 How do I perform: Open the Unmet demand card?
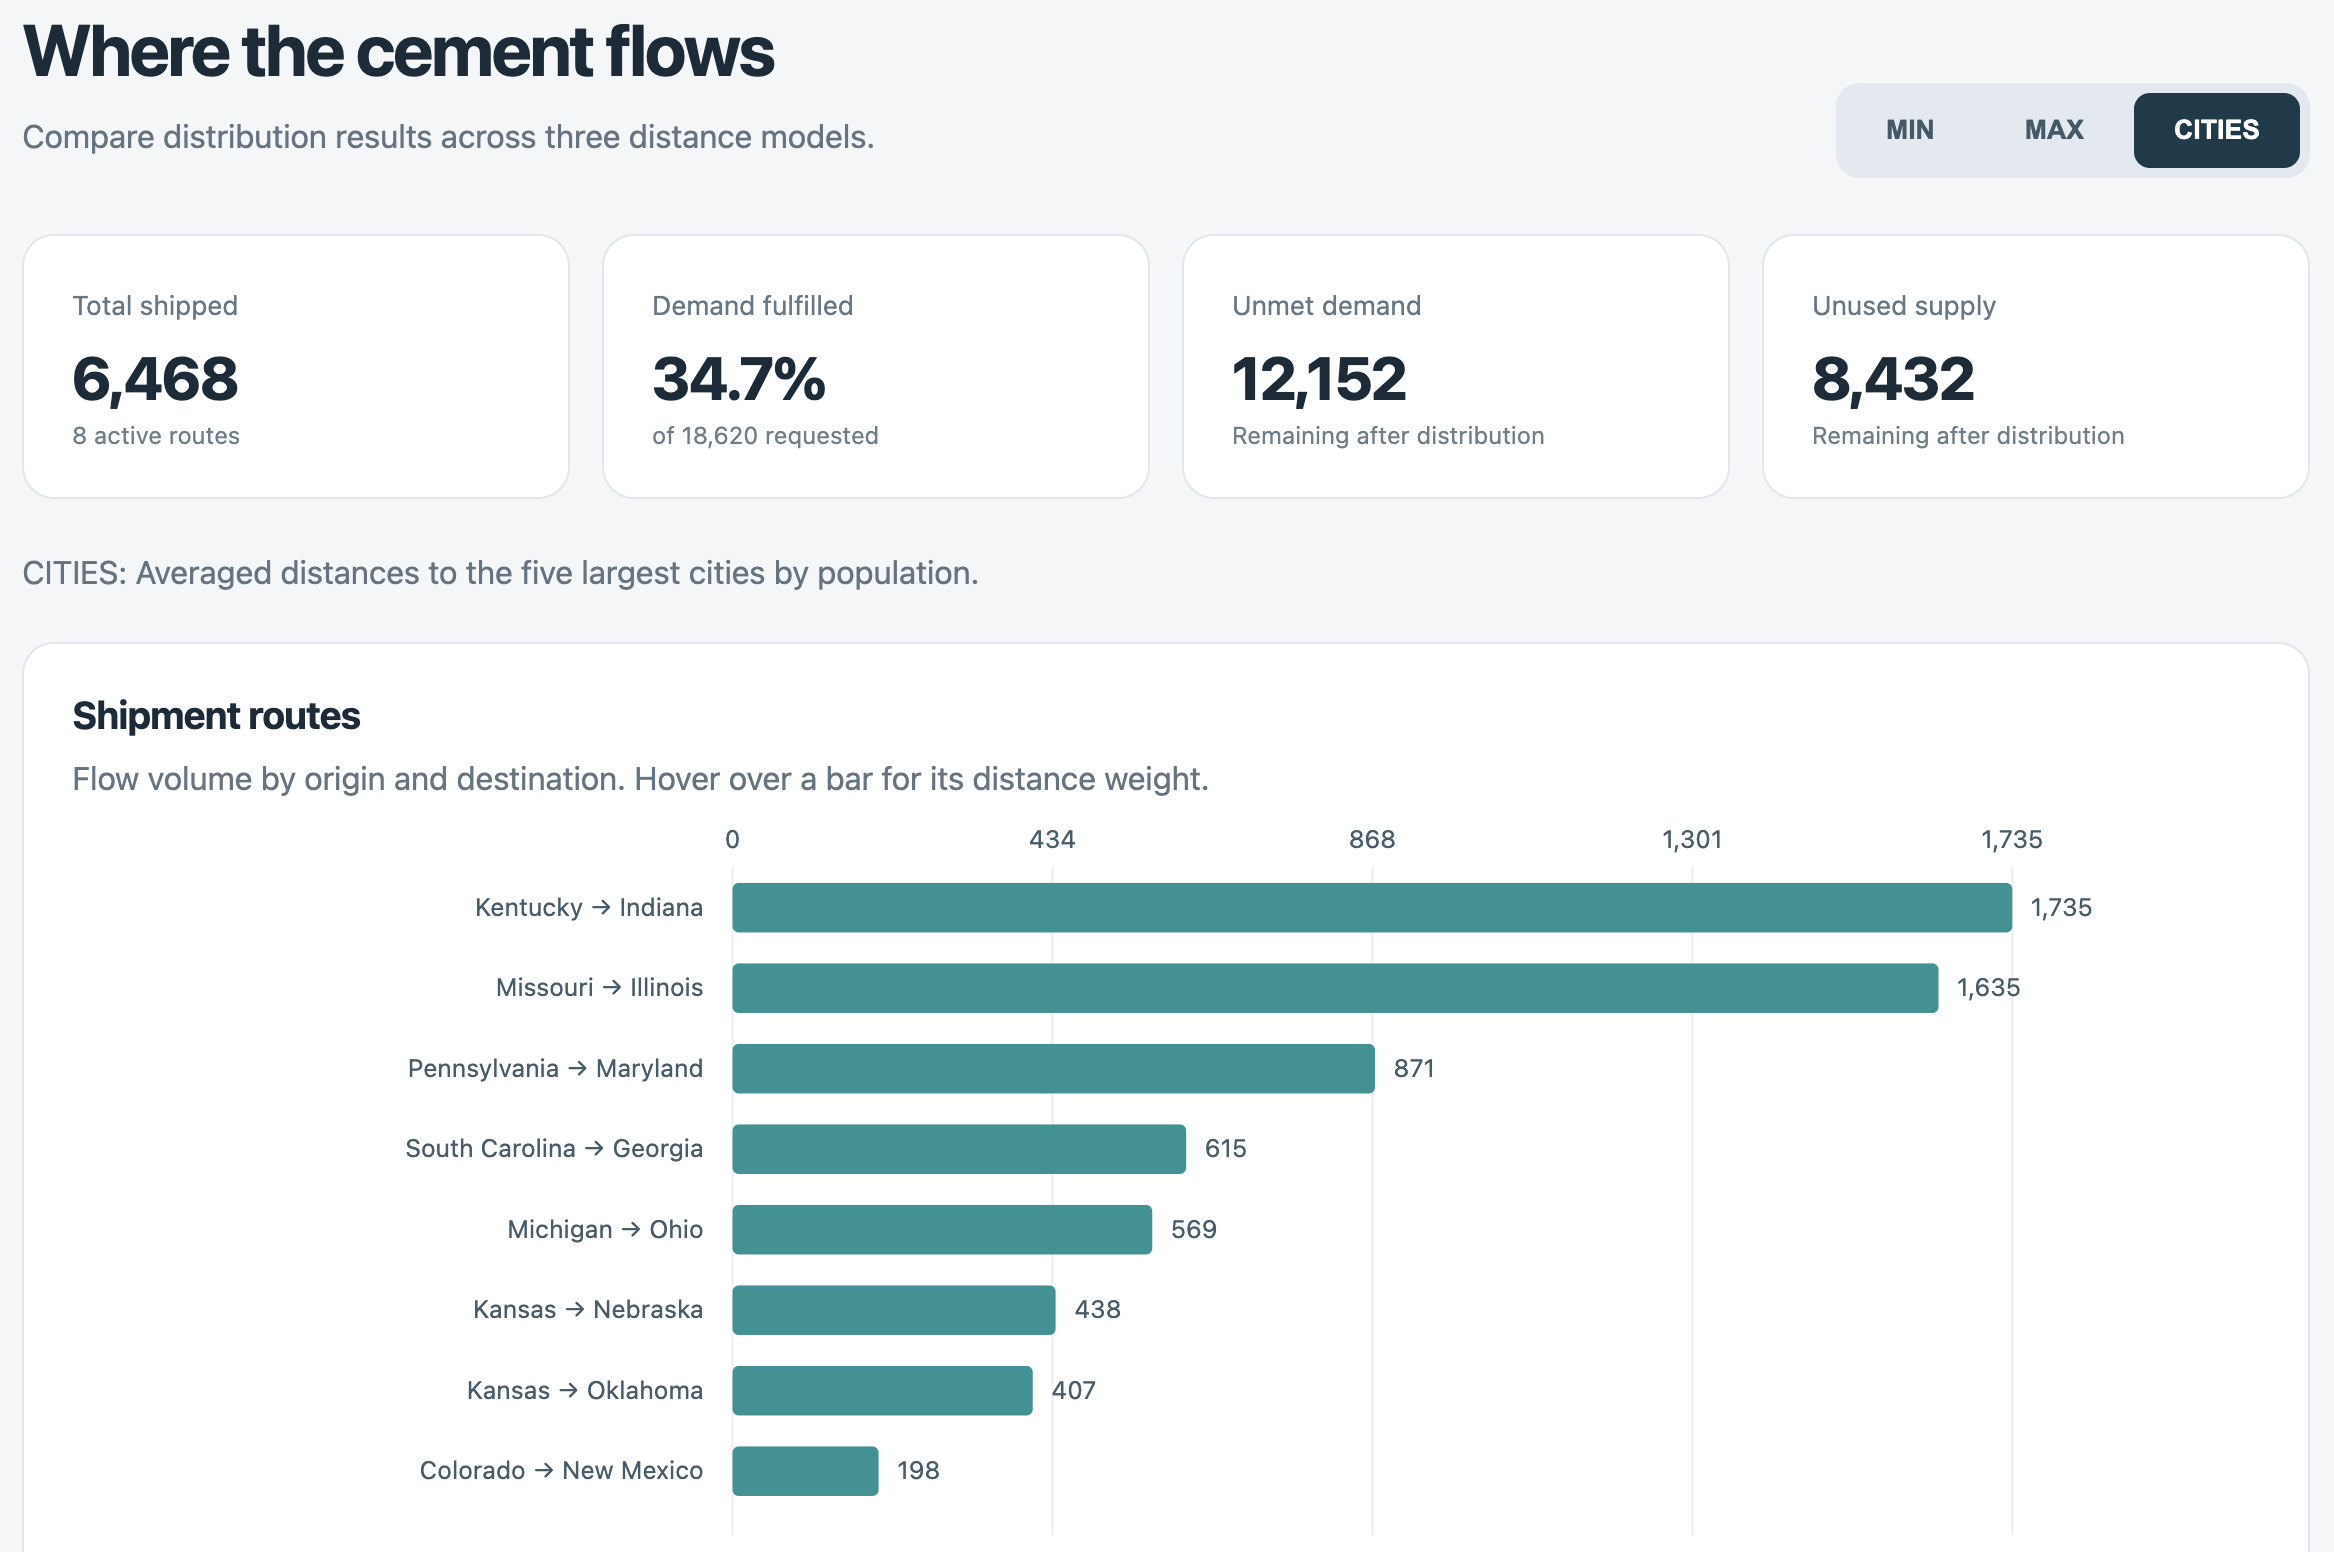coord(1456,366)
